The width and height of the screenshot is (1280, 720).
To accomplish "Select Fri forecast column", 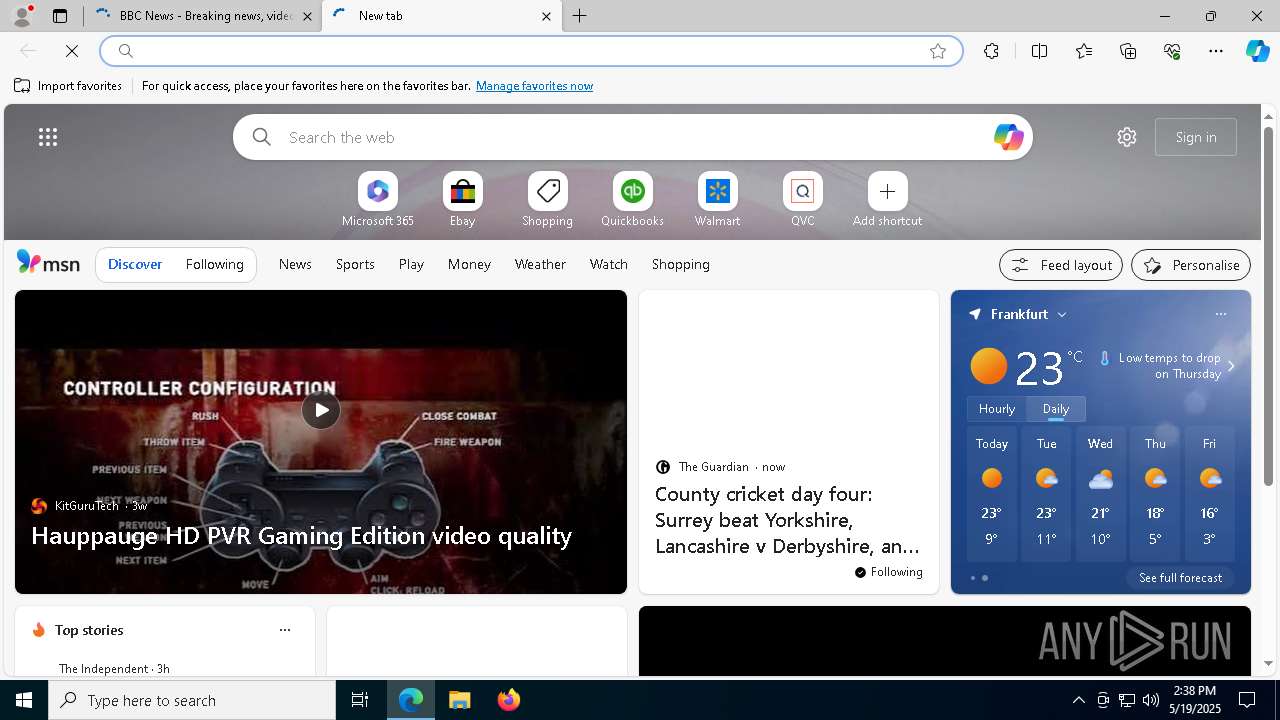I will [1209, 494].
